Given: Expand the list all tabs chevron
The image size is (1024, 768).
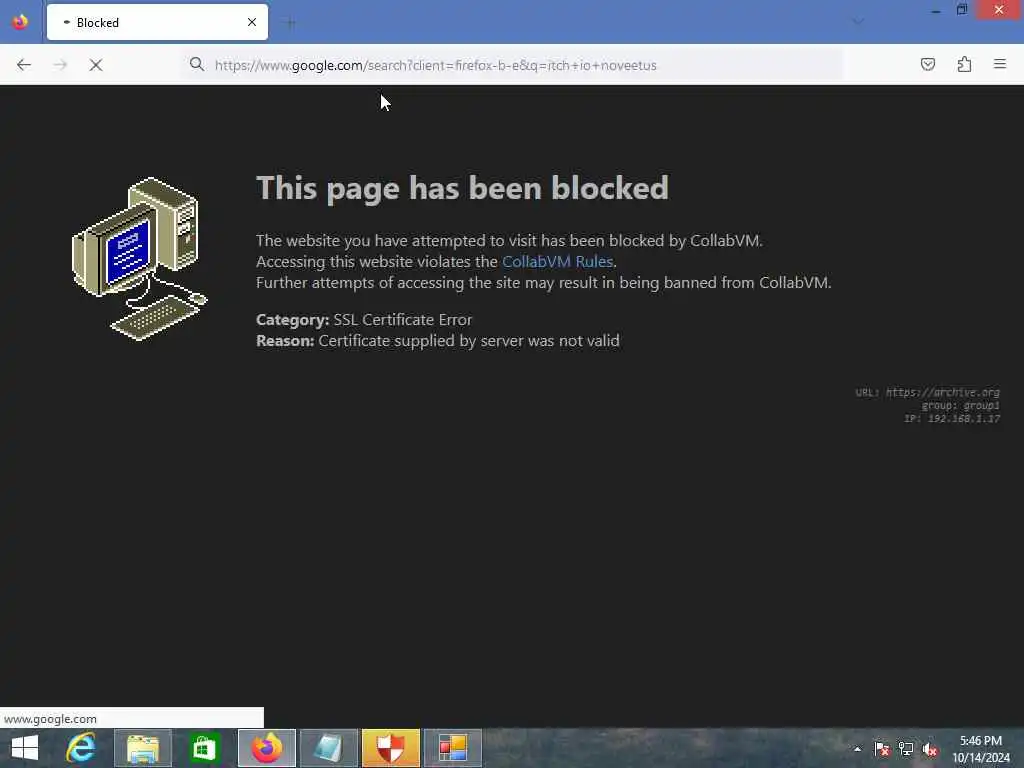Looking at the screenshot, I should coord(858,22).
